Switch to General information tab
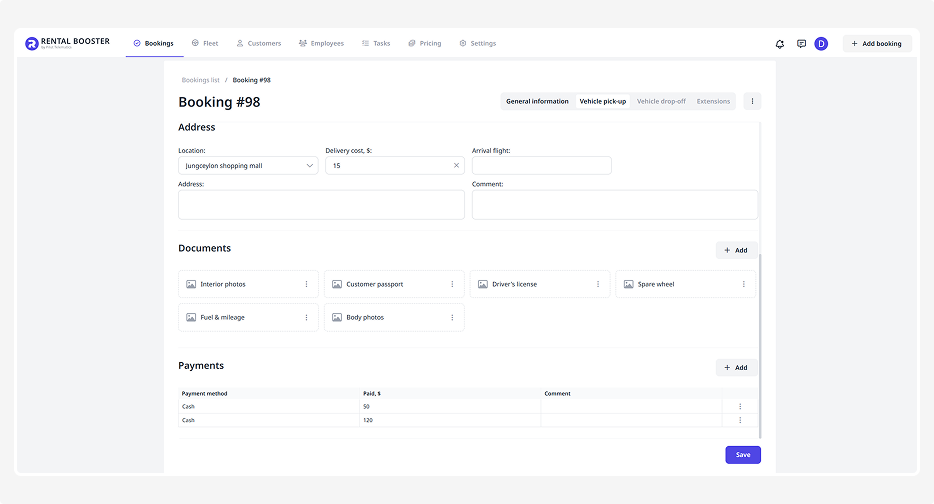Image resolution: width=934 pixels, height=504 pixels. click(537, 101)
